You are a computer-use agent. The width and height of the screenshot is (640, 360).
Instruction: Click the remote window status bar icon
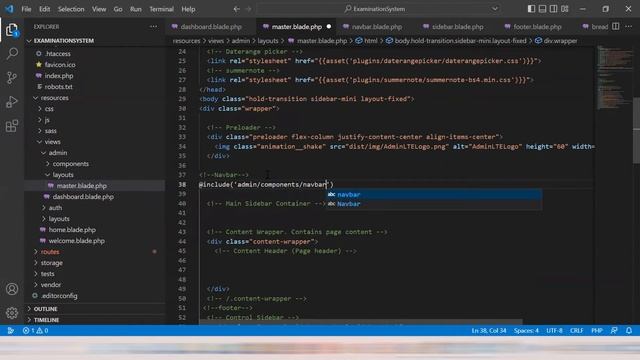pos(11,331)
